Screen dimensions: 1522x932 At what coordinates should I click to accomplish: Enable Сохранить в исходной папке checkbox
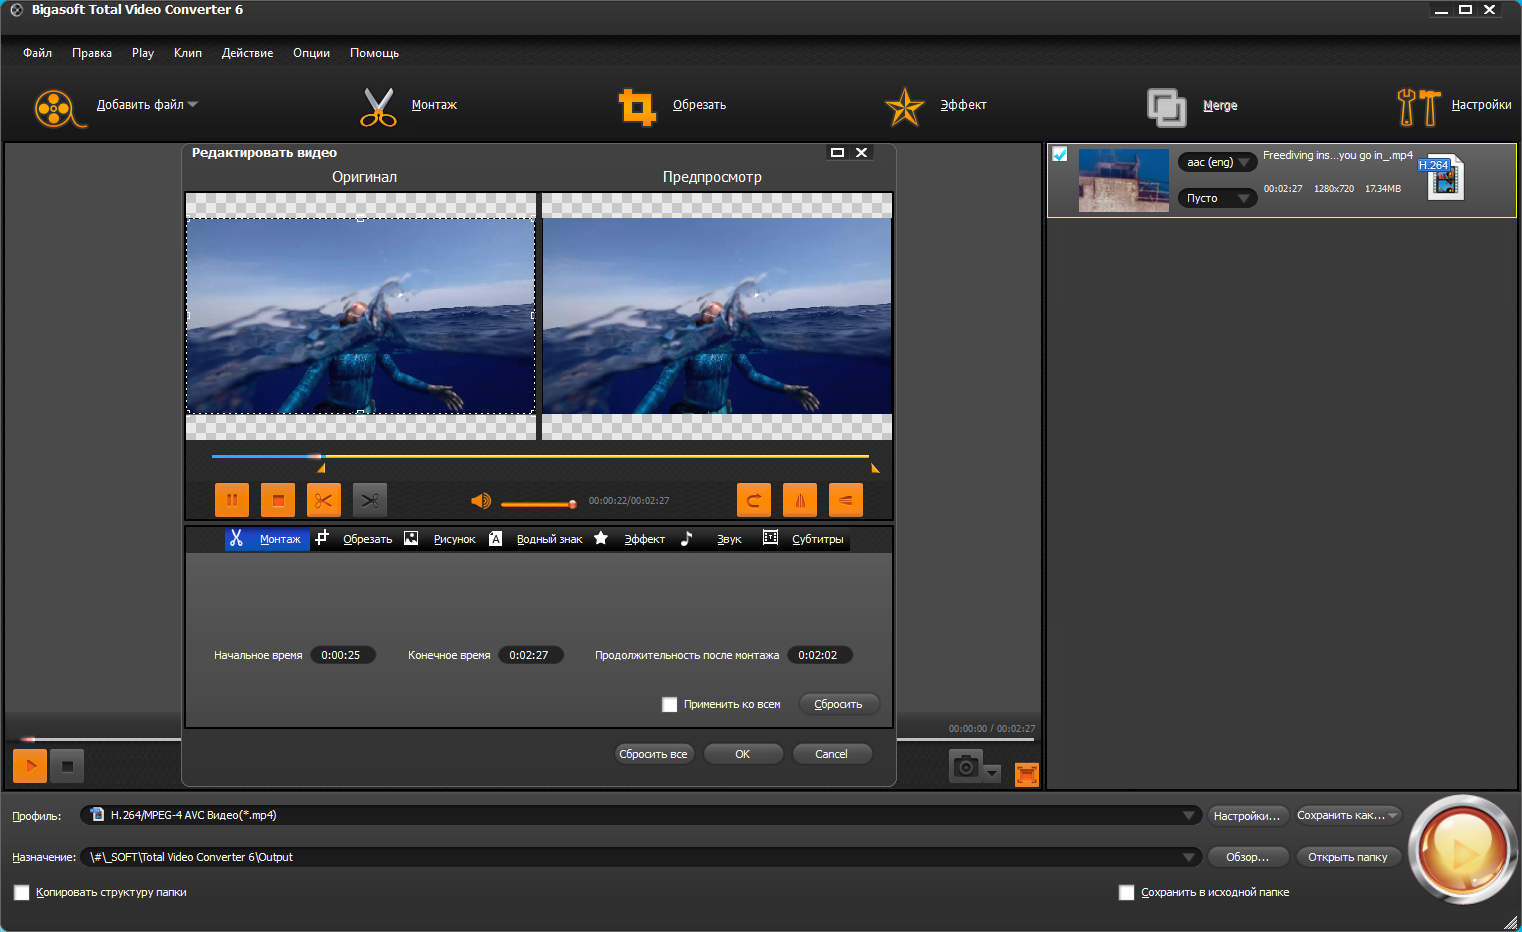click(1127, 893)
